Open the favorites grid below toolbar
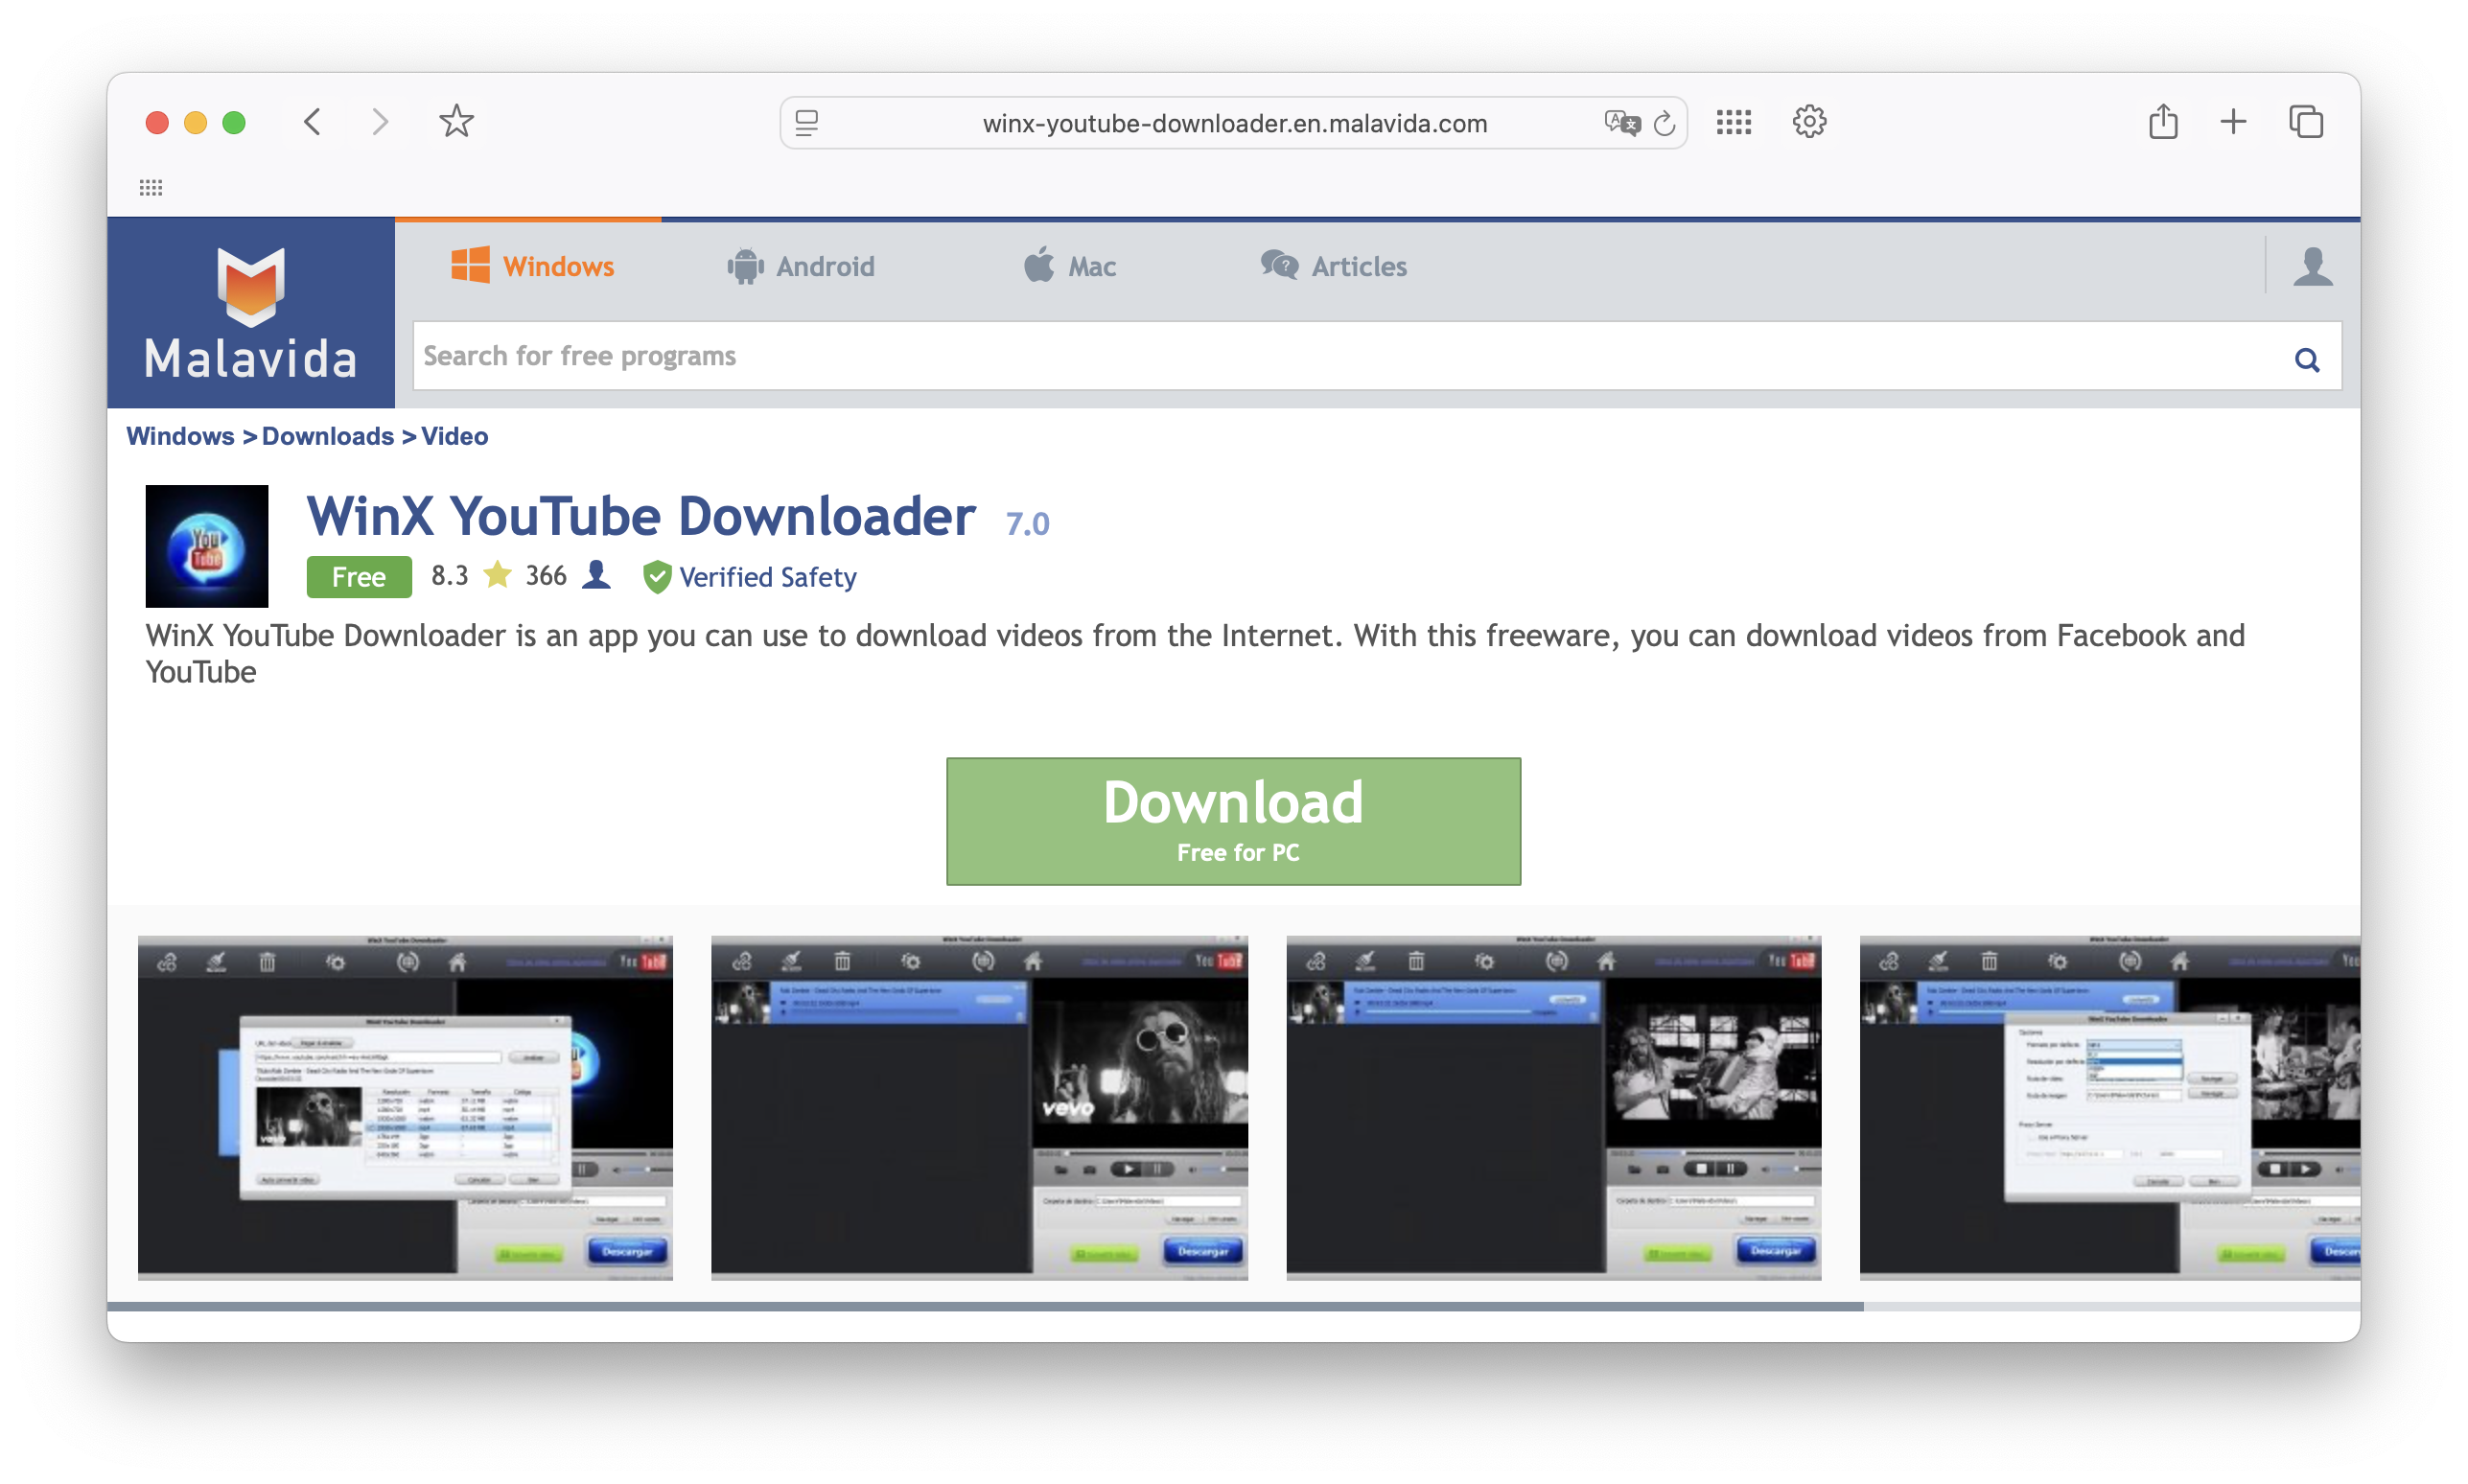Screen dimensions: 2468x1484 [x=151, y=188]
